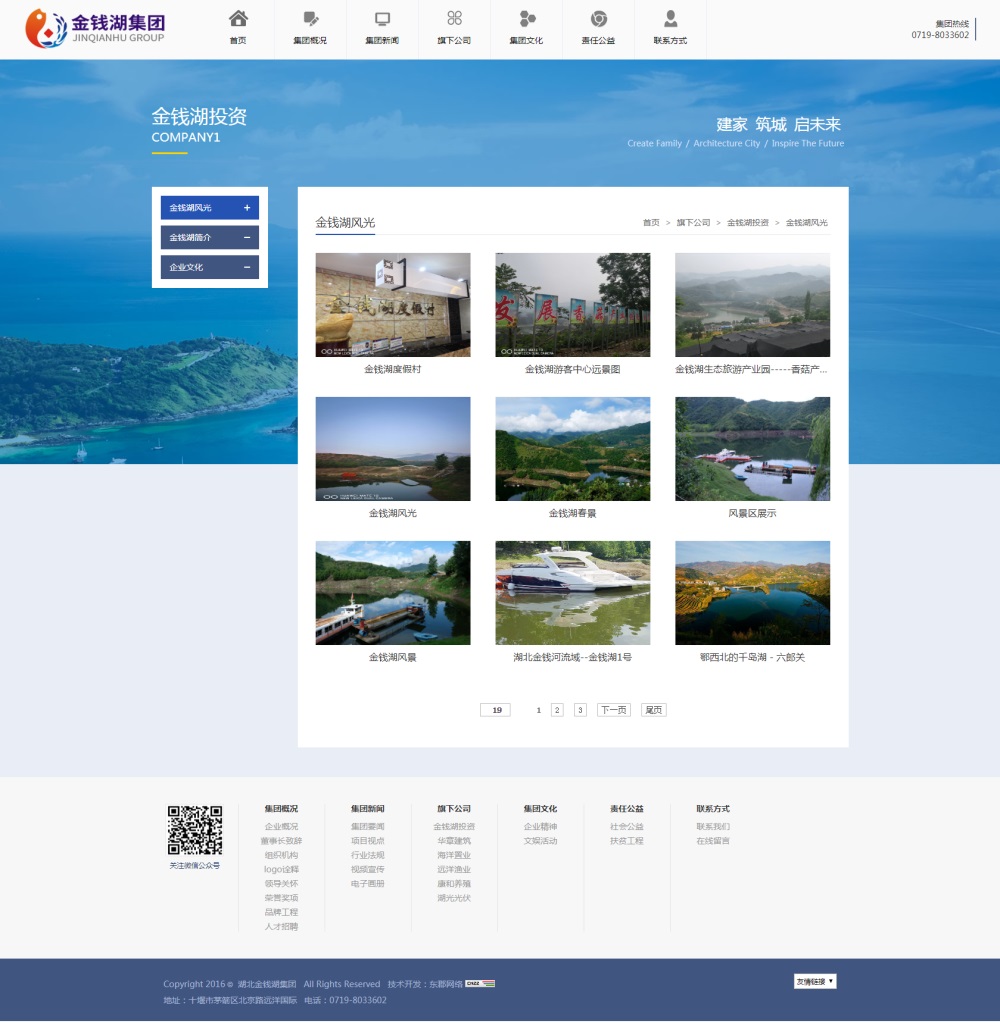The width and height of the screenshot is (1000, 1030).
Task: Open 集团文化 icon in top navigation
Action: [526, 18]
